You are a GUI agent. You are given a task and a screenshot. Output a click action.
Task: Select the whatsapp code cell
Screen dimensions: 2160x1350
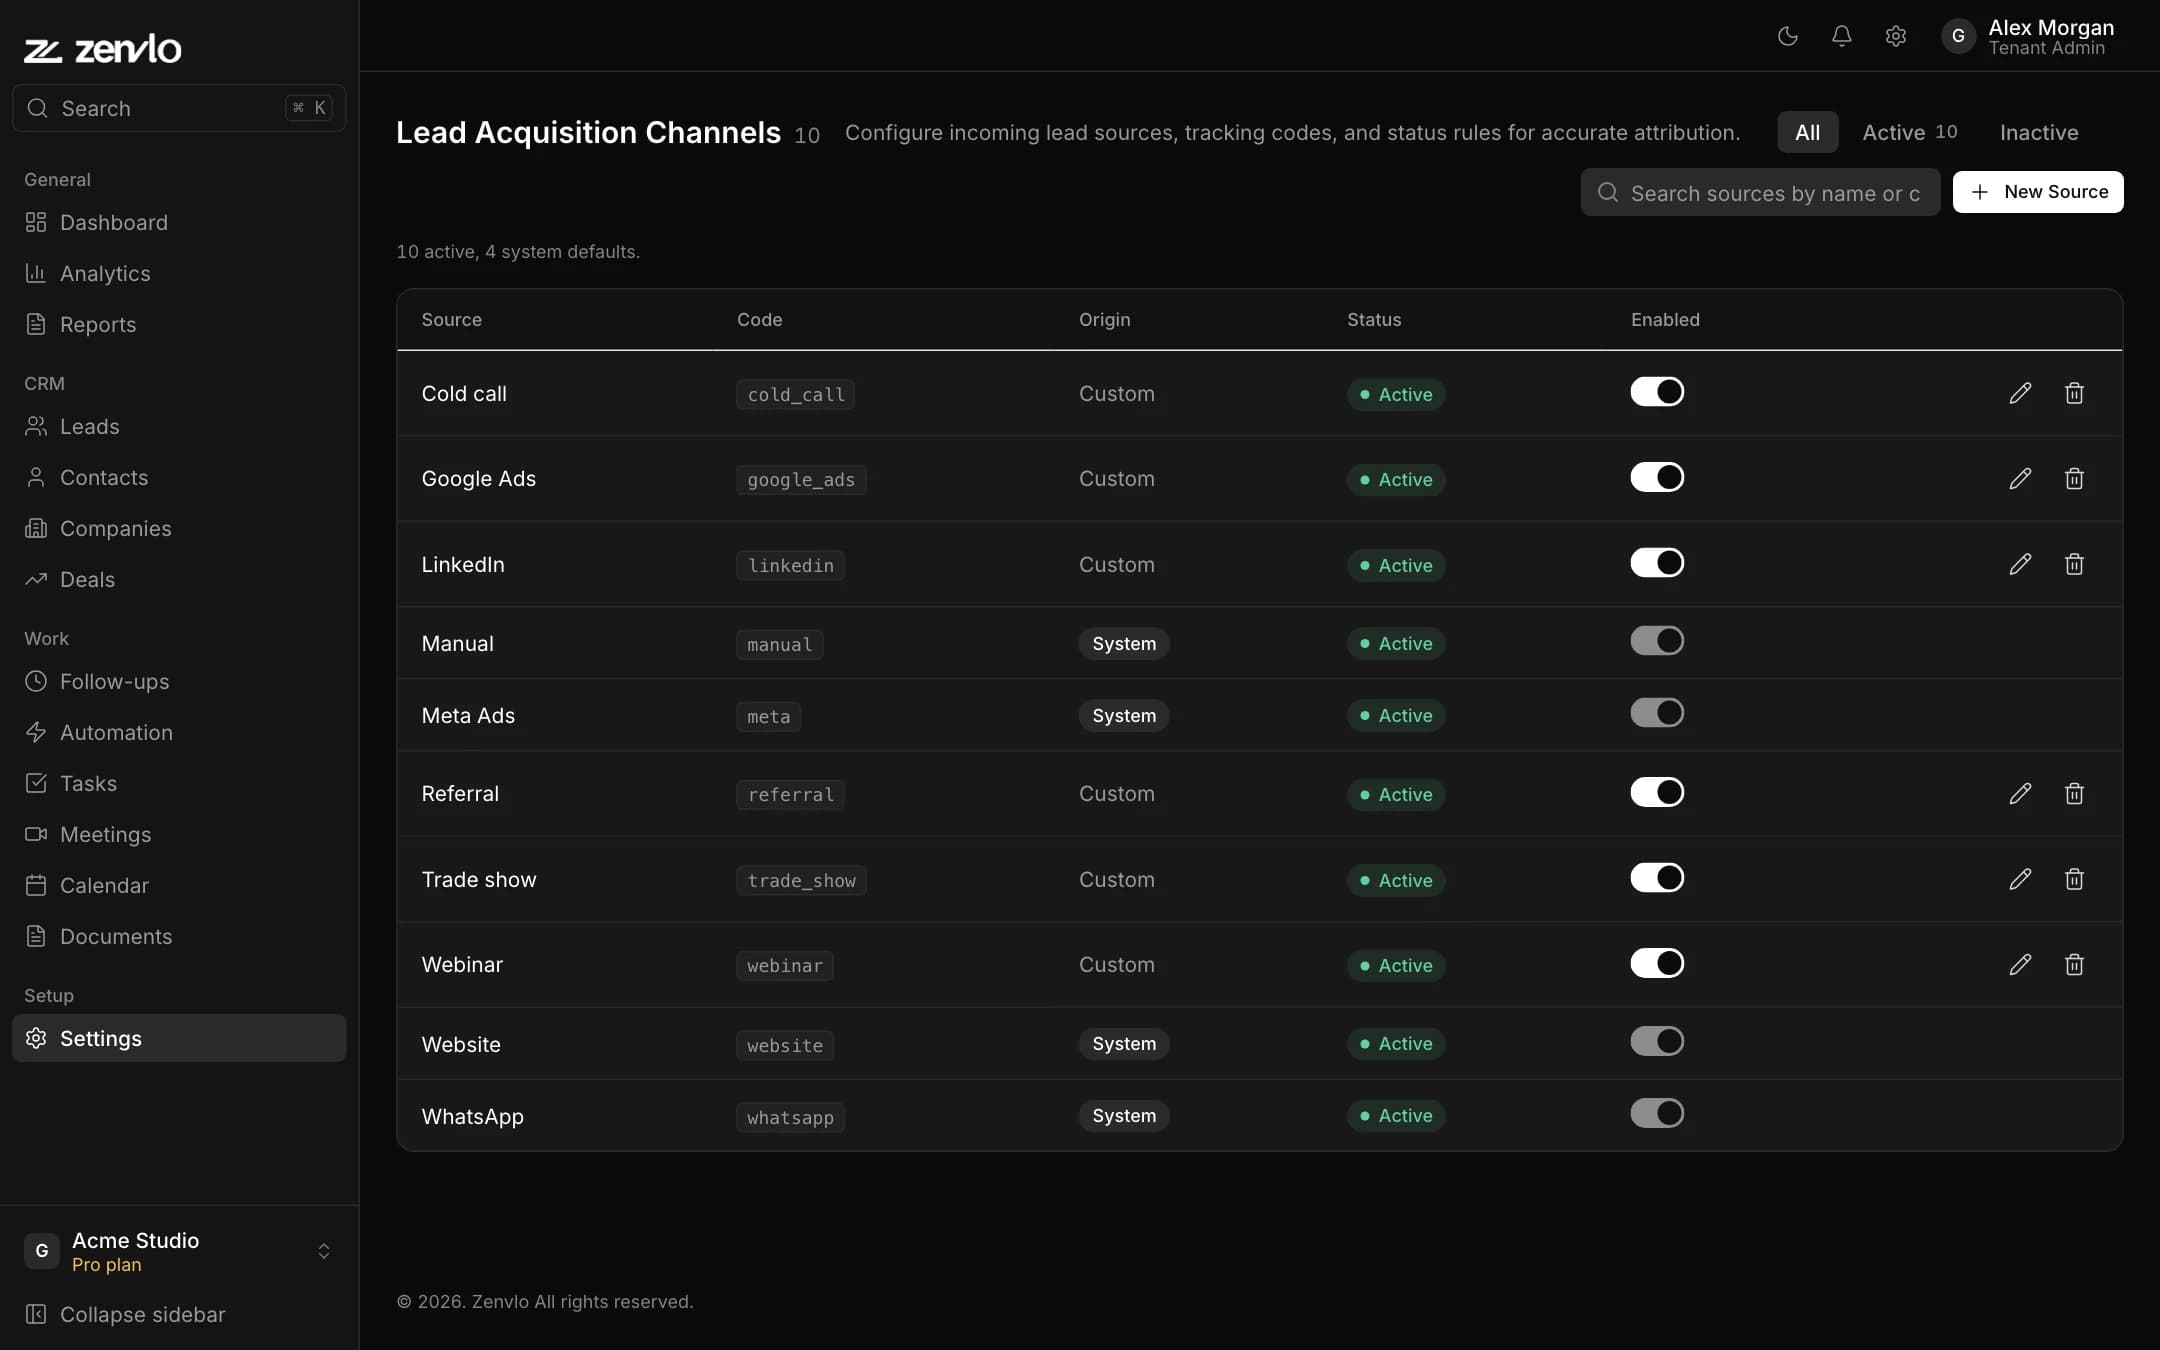pyautogui.click(x=790, y=1117)
